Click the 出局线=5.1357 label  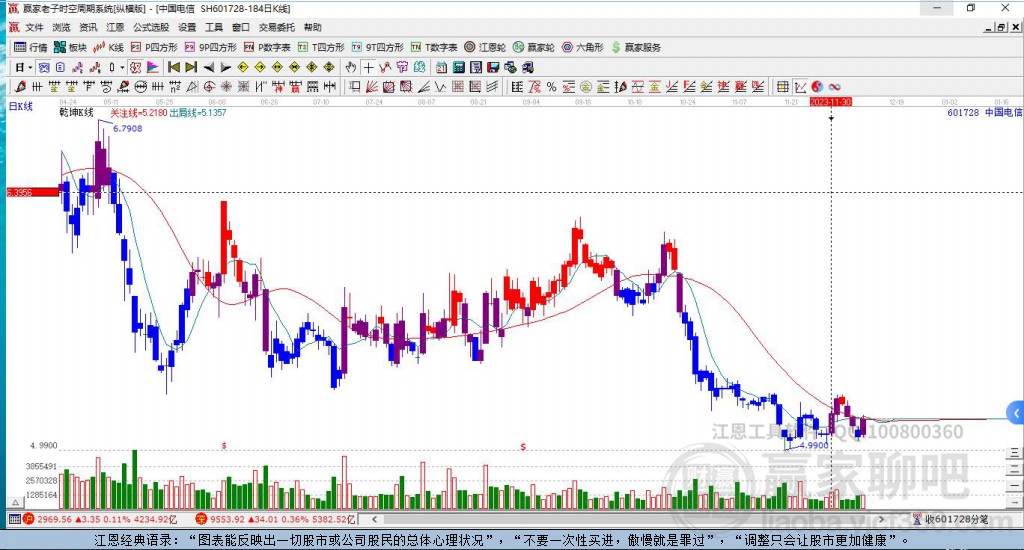(198, 113)
